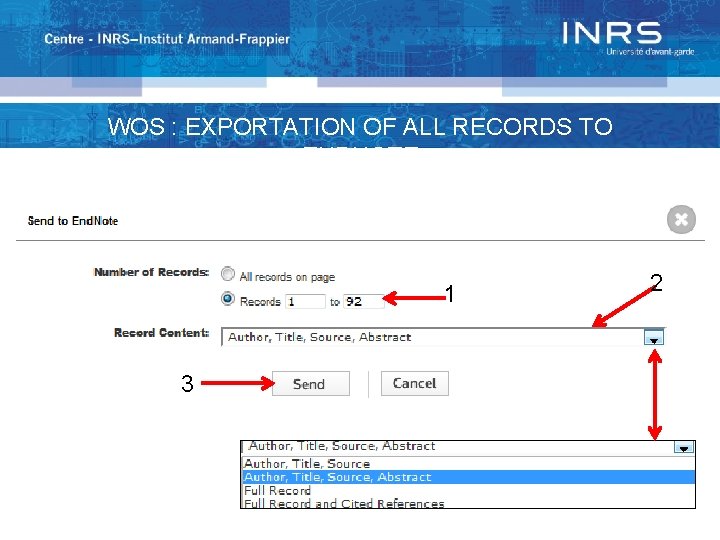This screenshot has width=720, height=540.
Task: Click the INRS logo in the header
Action: 628,38
